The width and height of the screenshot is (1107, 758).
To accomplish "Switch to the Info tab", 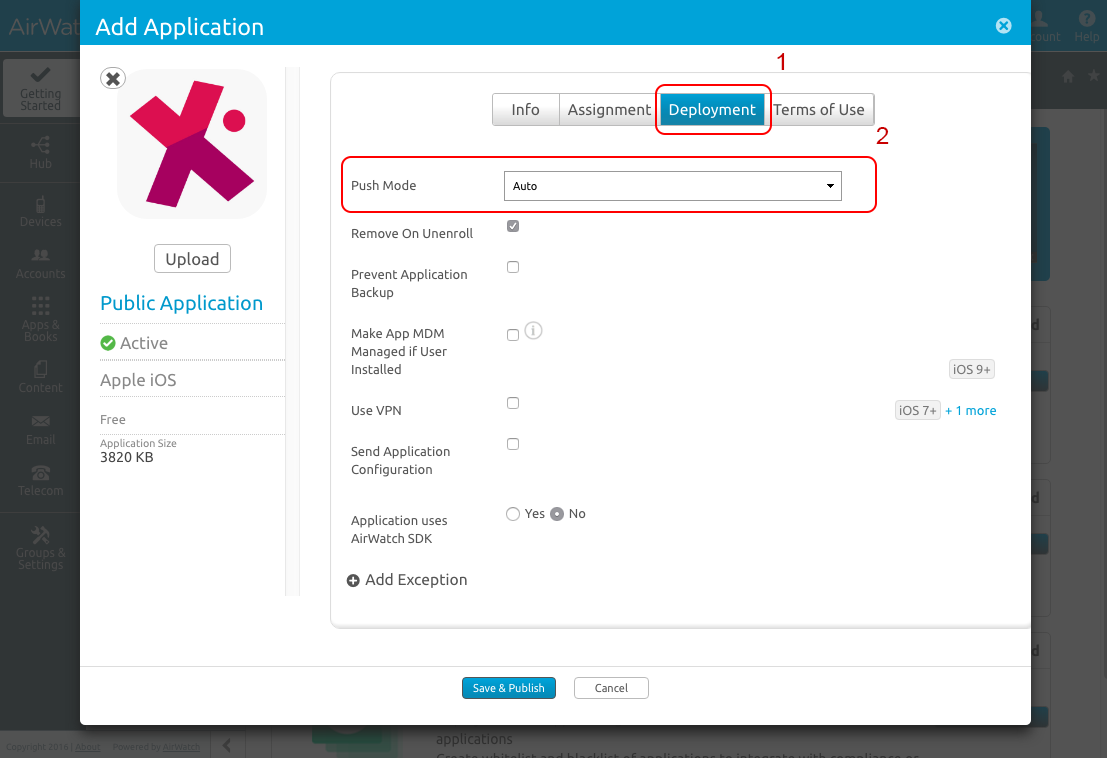I will point(525,109).
